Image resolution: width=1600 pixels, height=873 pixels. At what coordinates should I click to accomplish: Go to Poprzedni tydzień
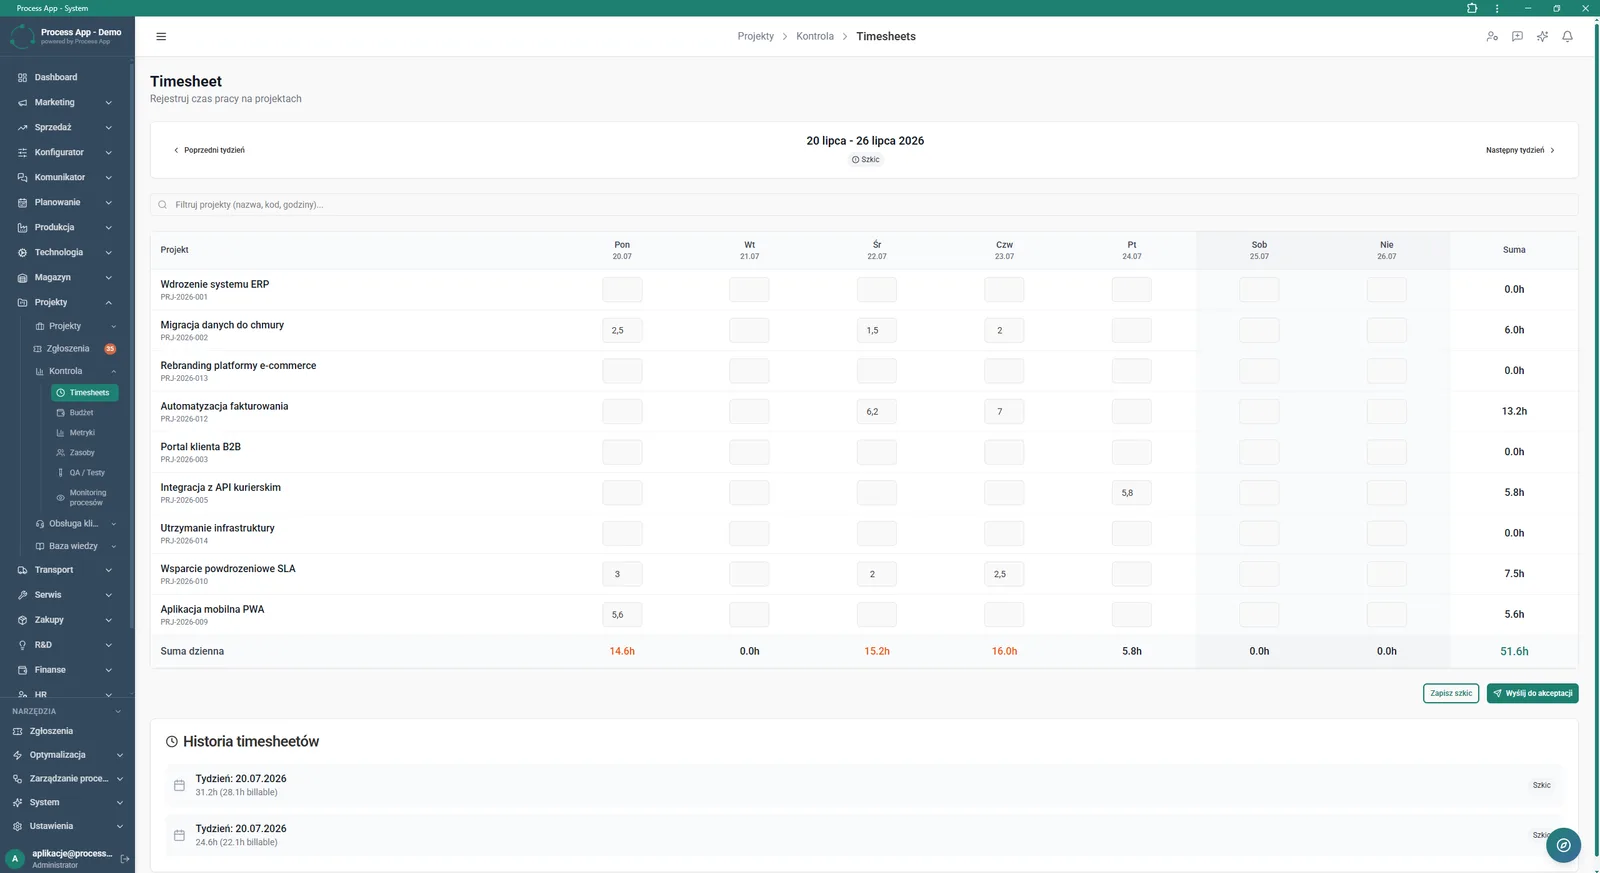(209, 150)
